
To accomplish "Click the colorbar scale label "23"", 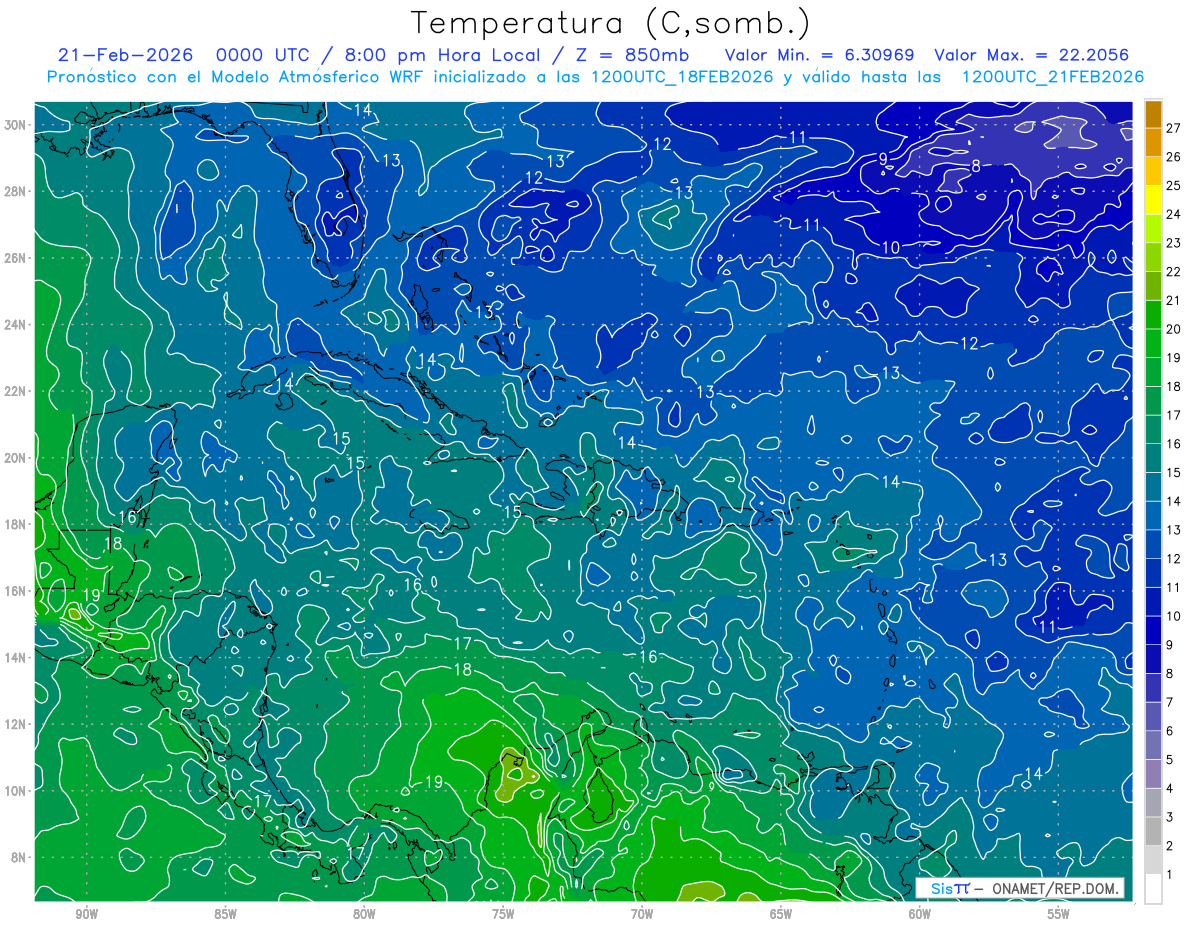I will (x=1173, y=243).
